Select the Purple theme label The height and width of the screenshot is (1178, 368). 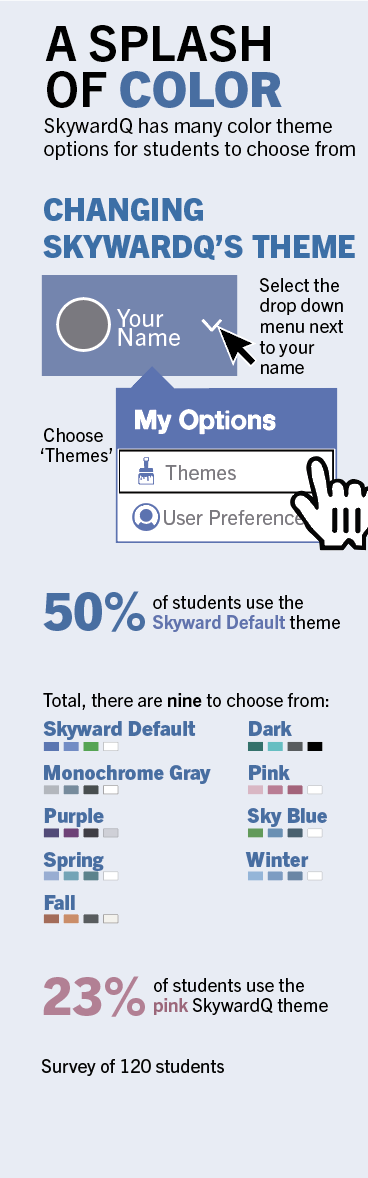tap(74, 817)
